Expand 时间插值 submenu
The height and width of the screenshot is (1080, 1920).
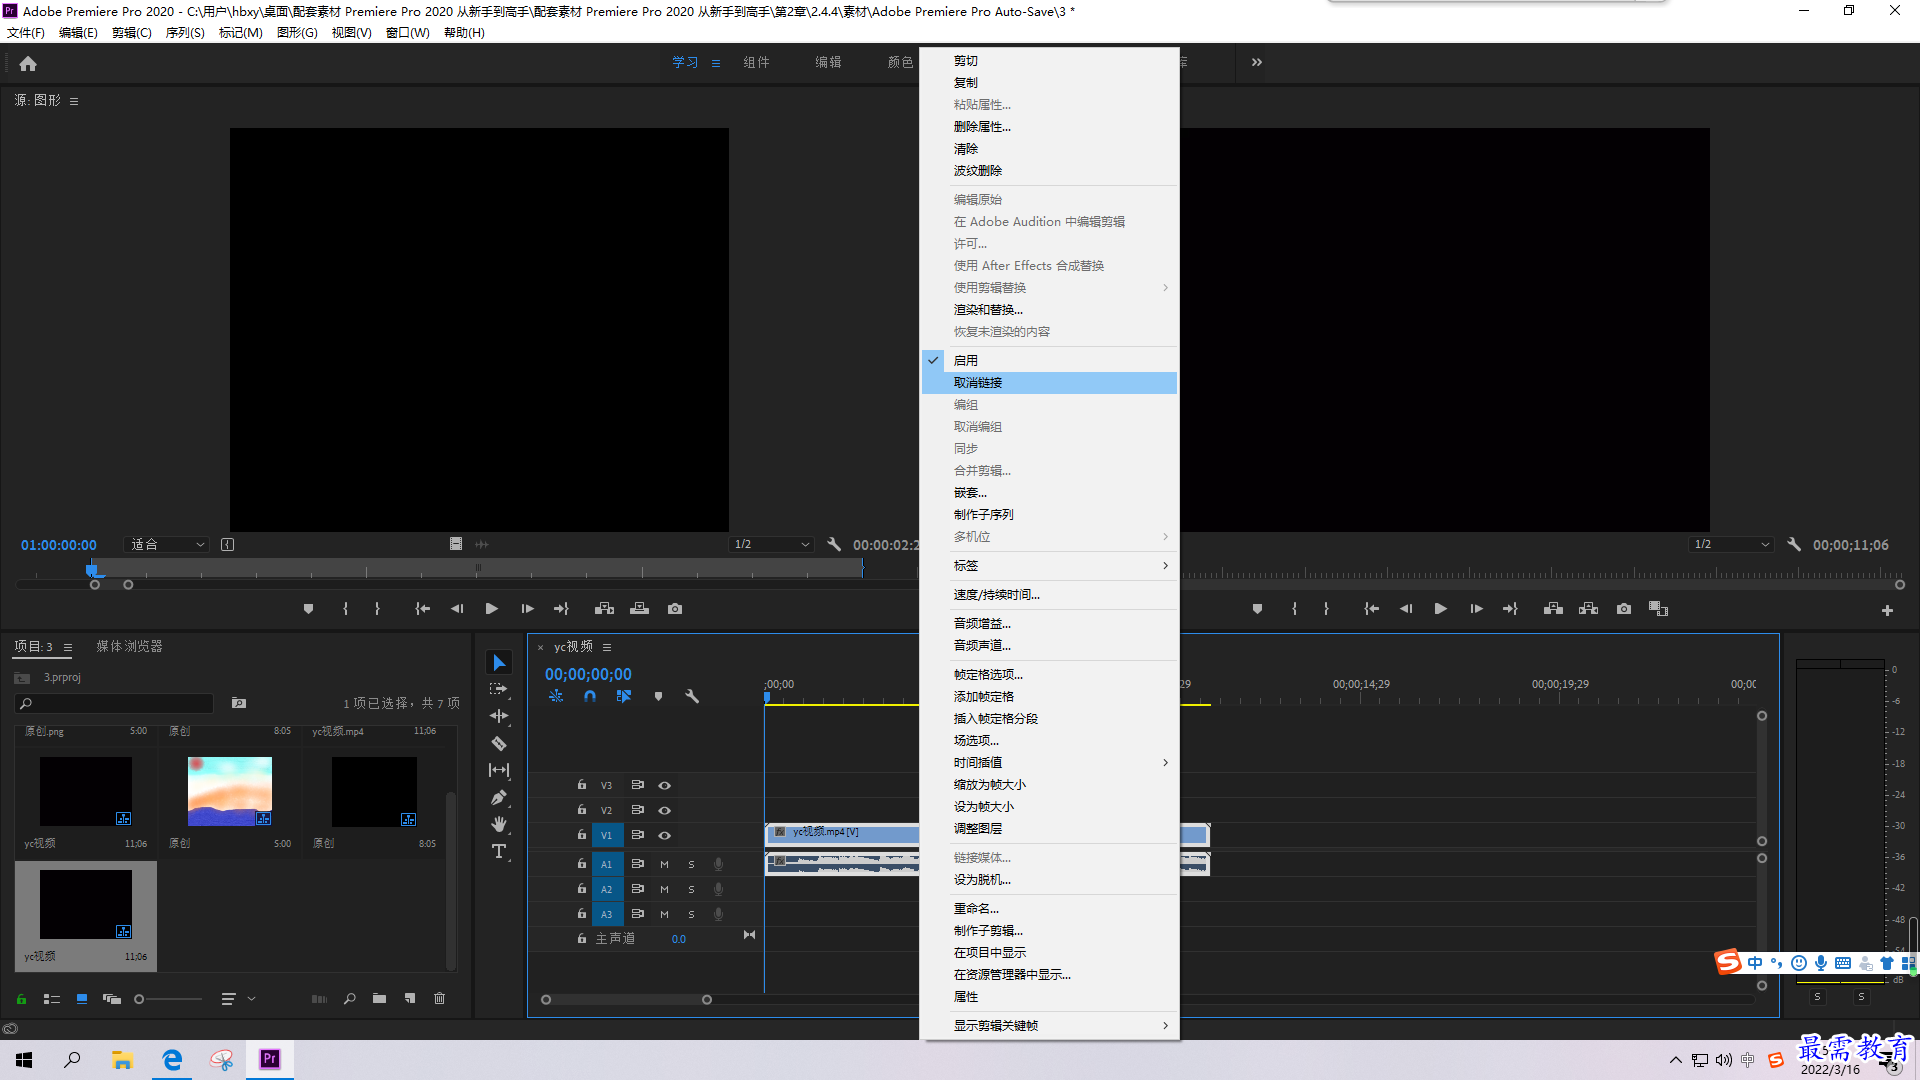(1049, 763)
